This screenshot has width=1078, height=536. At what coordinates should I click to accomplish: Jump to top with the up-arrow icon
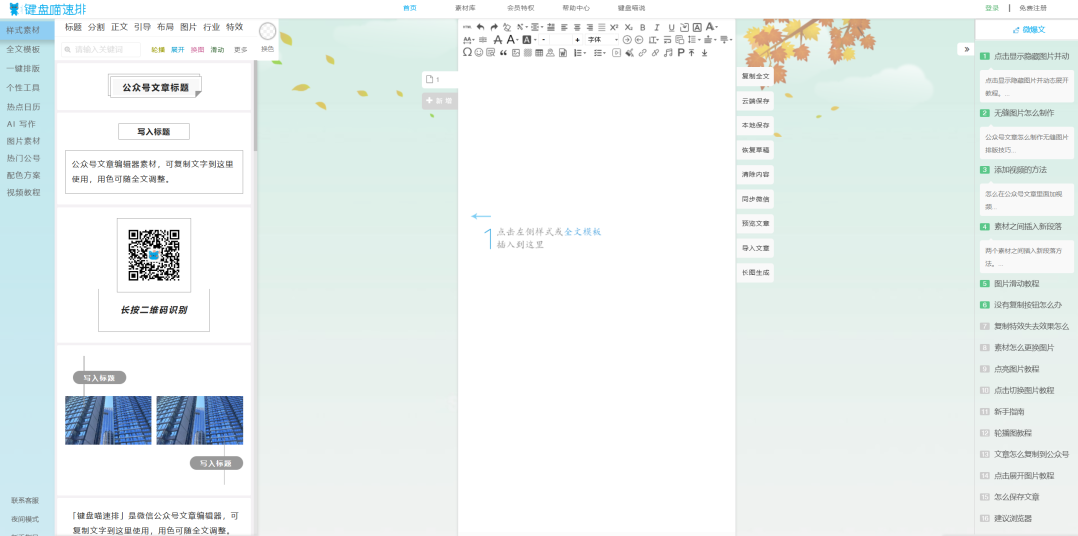(692, 52)
